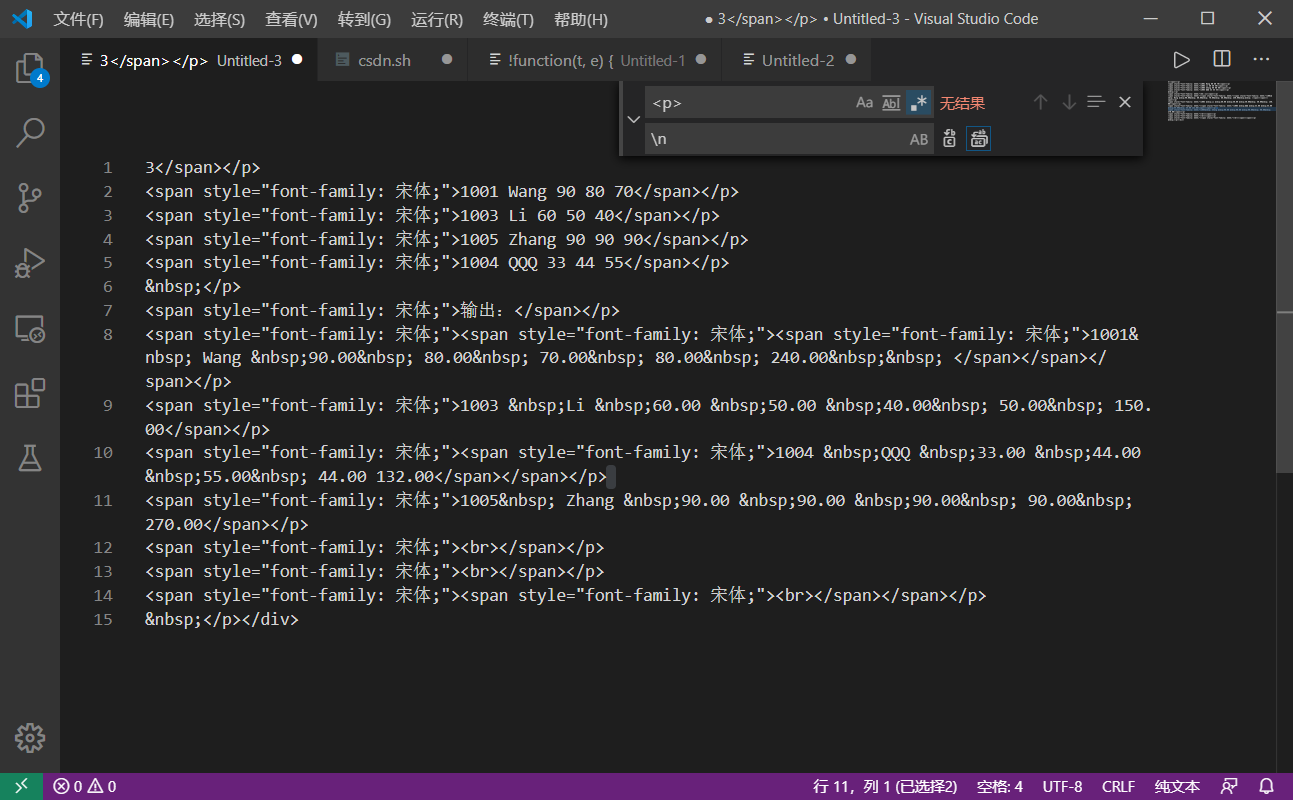Switch to the Untitled-2 tab

pos(796,60)
